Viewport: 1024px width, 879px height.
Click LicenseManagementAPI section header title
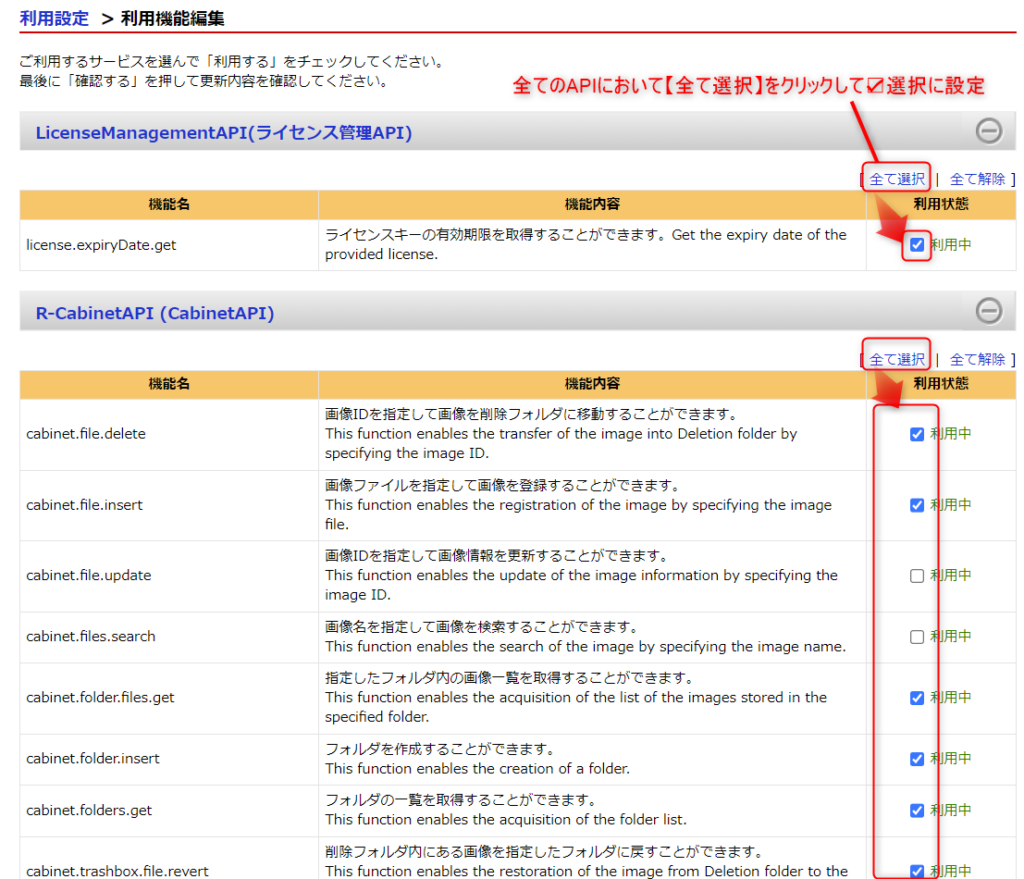coord(224,132)
